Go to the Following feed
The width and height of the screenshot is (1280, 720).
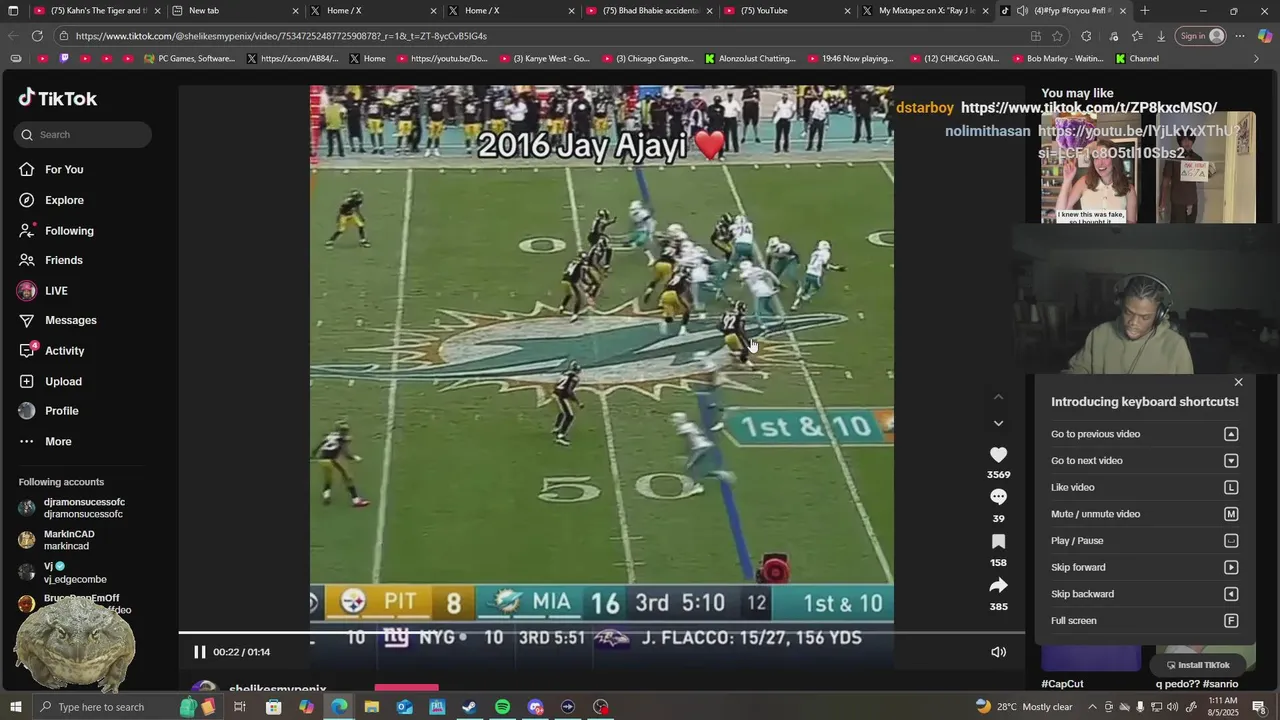pos(56,231)
